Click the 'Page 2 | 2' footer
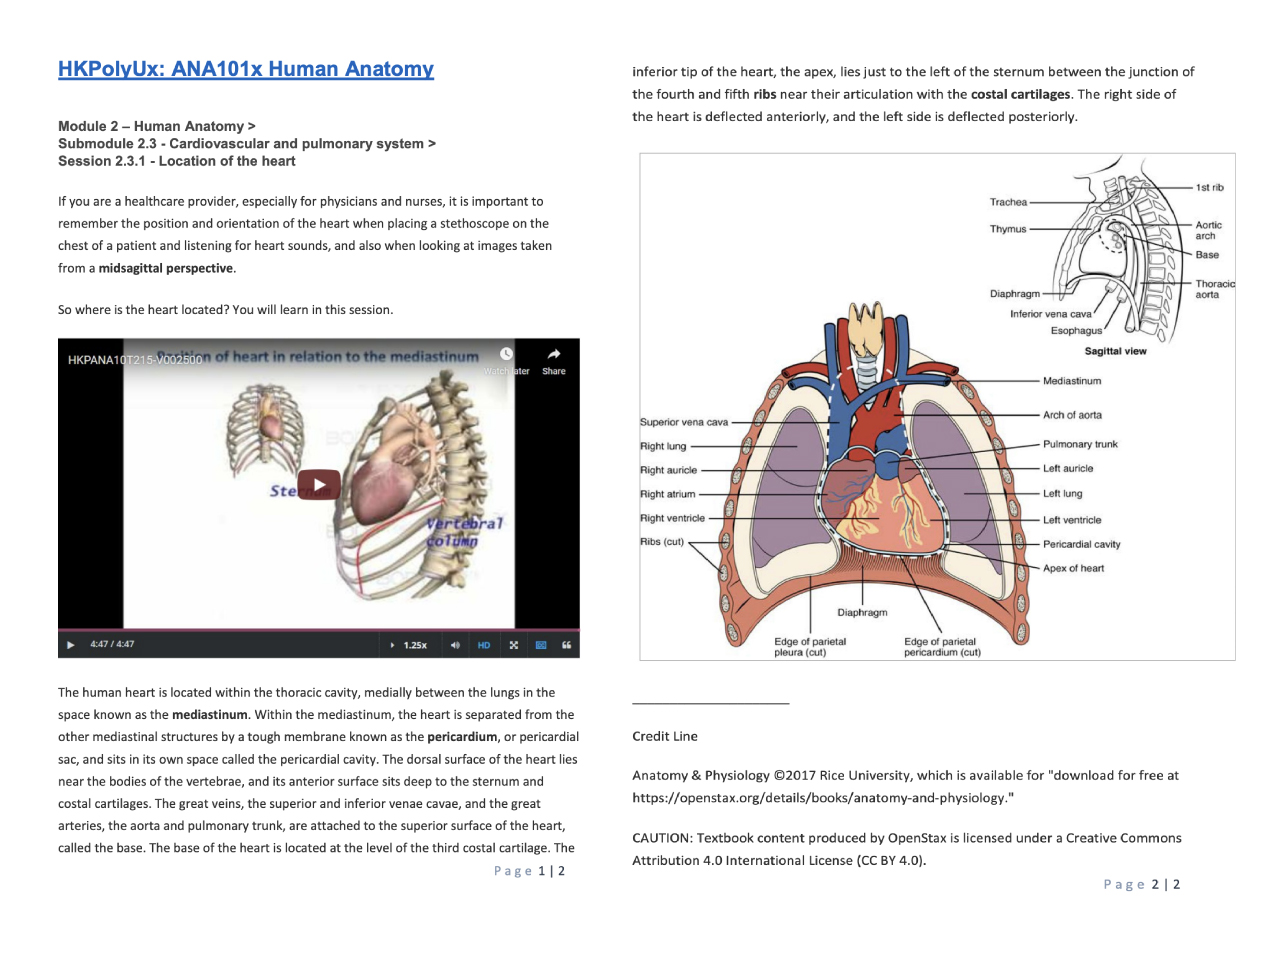1280x960 pixels. pyautogui.click(x=1142, y=884)
